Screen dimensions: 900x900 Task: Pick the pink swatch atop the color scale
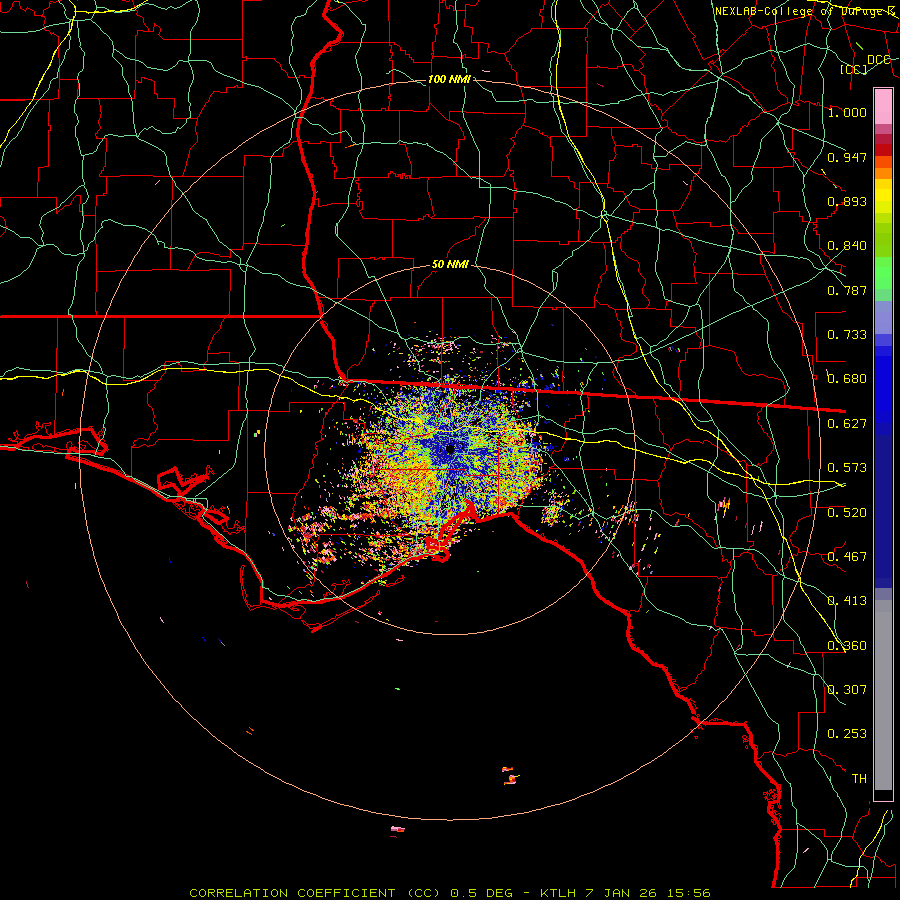pyautogui.click(x=883, y=107)
